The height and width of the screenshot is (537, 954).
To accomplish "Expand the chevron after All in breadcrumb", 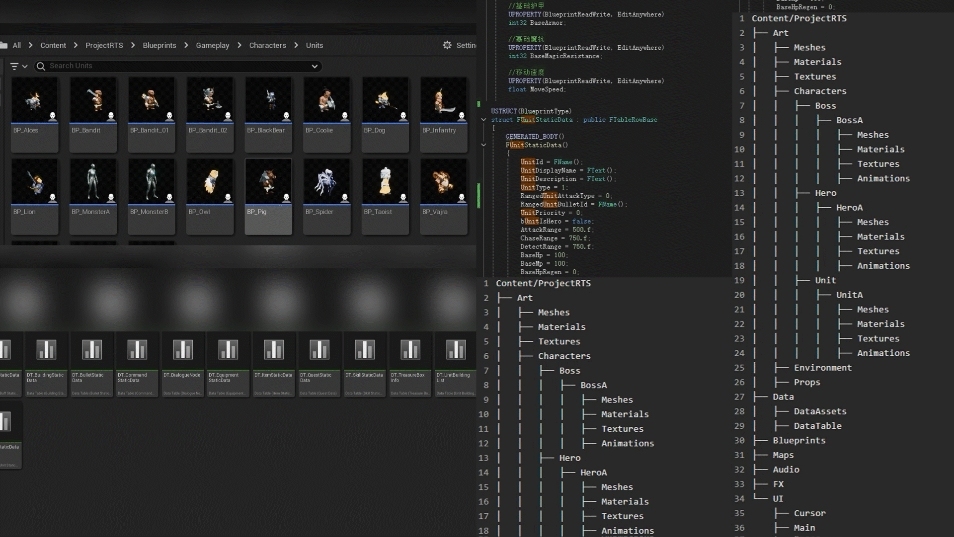I will click(x=30, y=45).
